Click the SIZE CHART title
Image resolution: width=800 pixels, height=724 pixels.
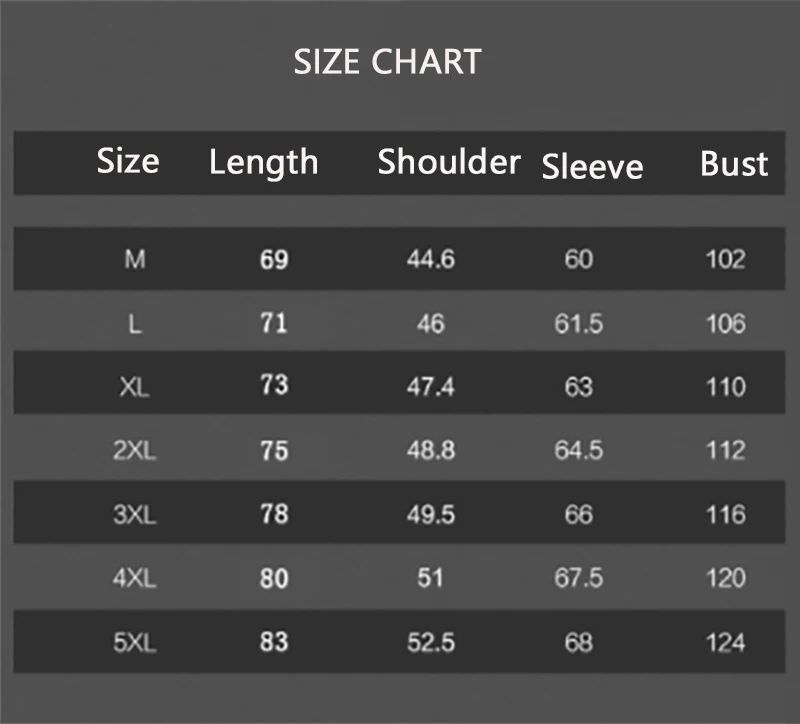pyautogui.click(x=387, y=62)
